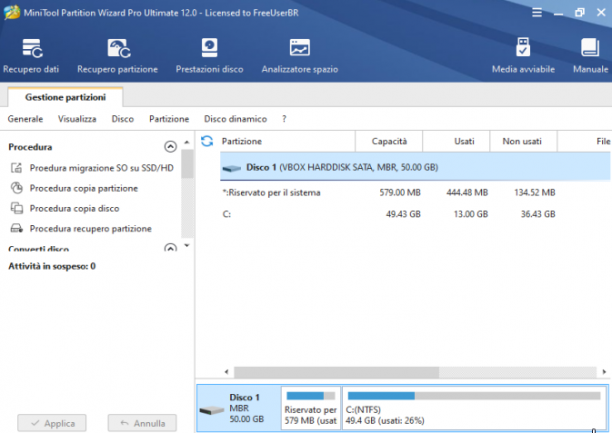Start Procedura recupero partizione
612x433 pixels.
coord(91,228)
